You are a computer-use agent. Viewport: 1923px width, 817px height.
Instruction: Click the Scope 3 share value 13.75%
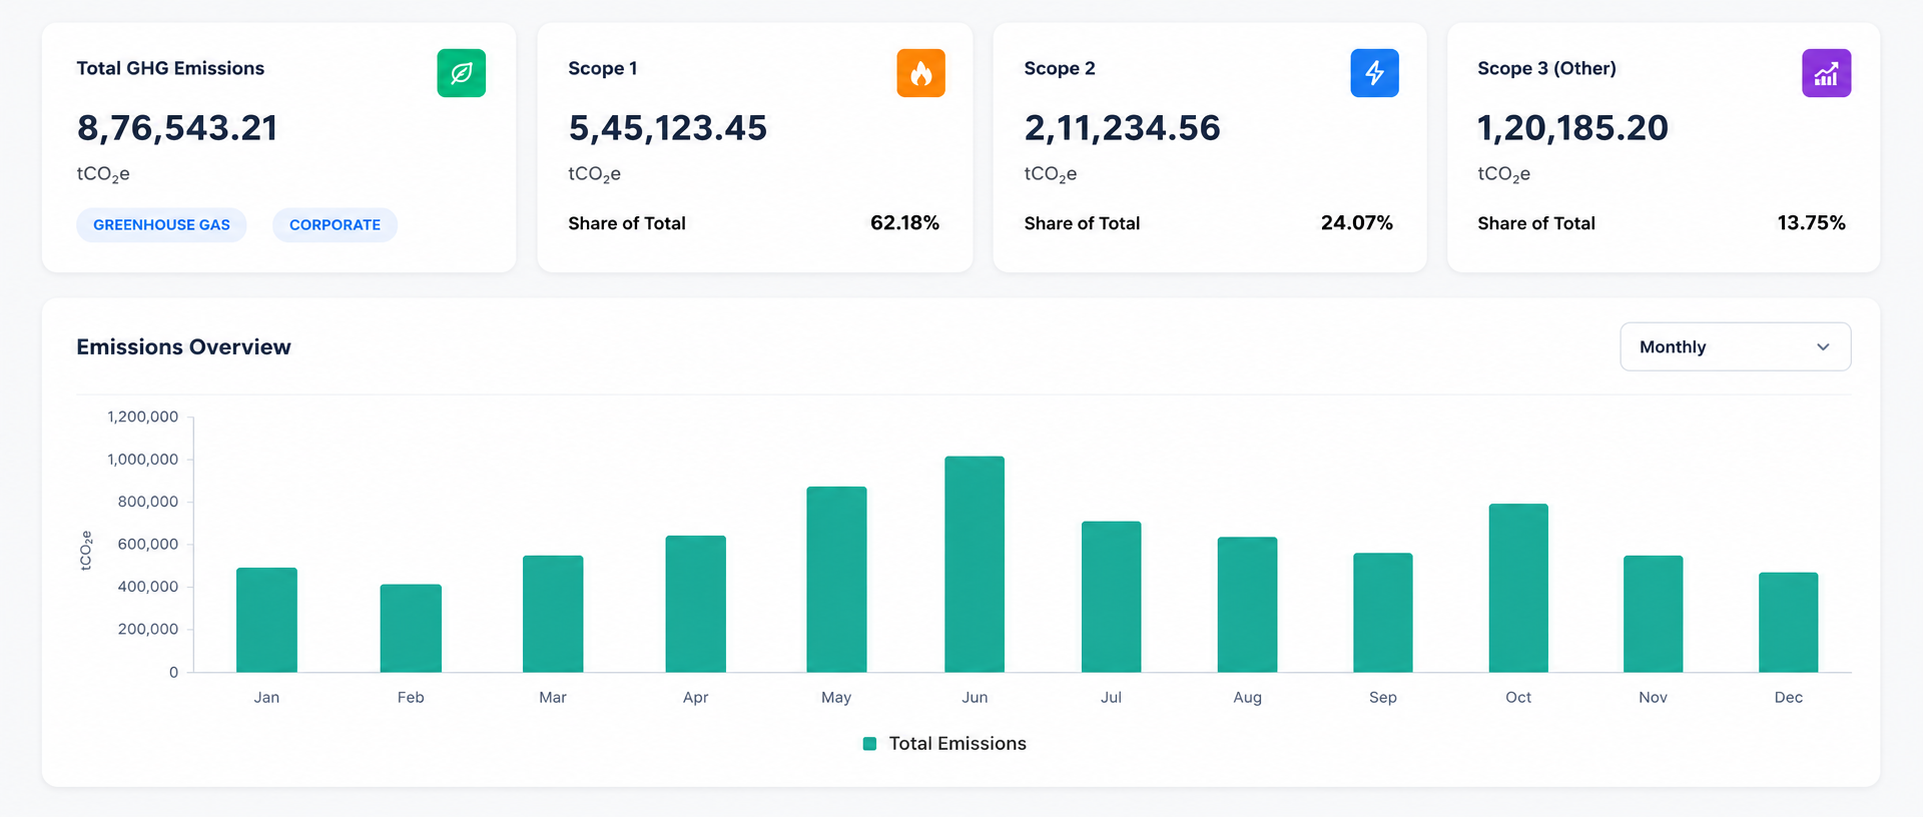(x=1811, y=223)
